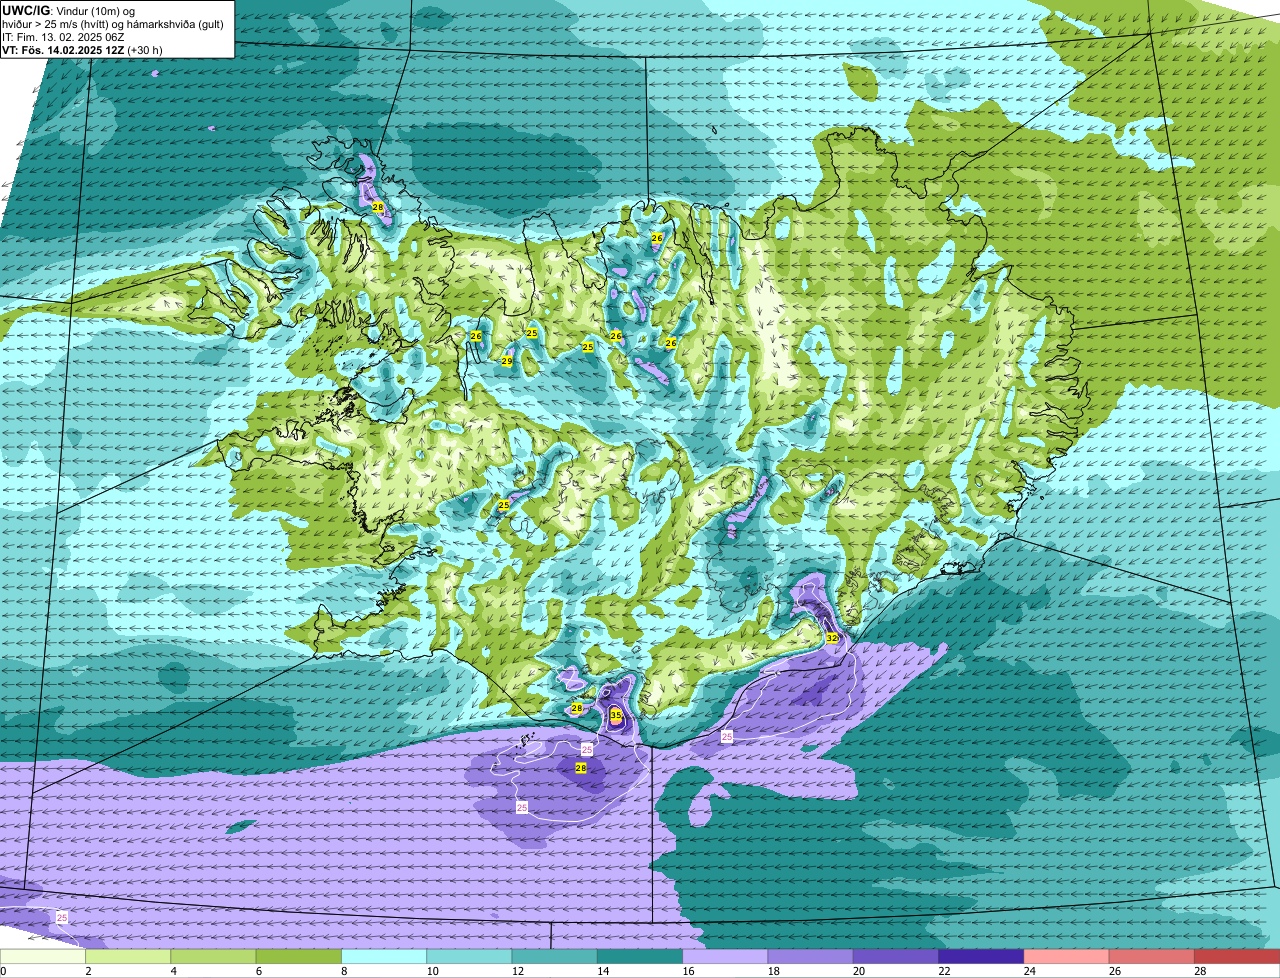
Task: Pick the palest 0–2 m/s color swatch
Action: tap(43, 957)
